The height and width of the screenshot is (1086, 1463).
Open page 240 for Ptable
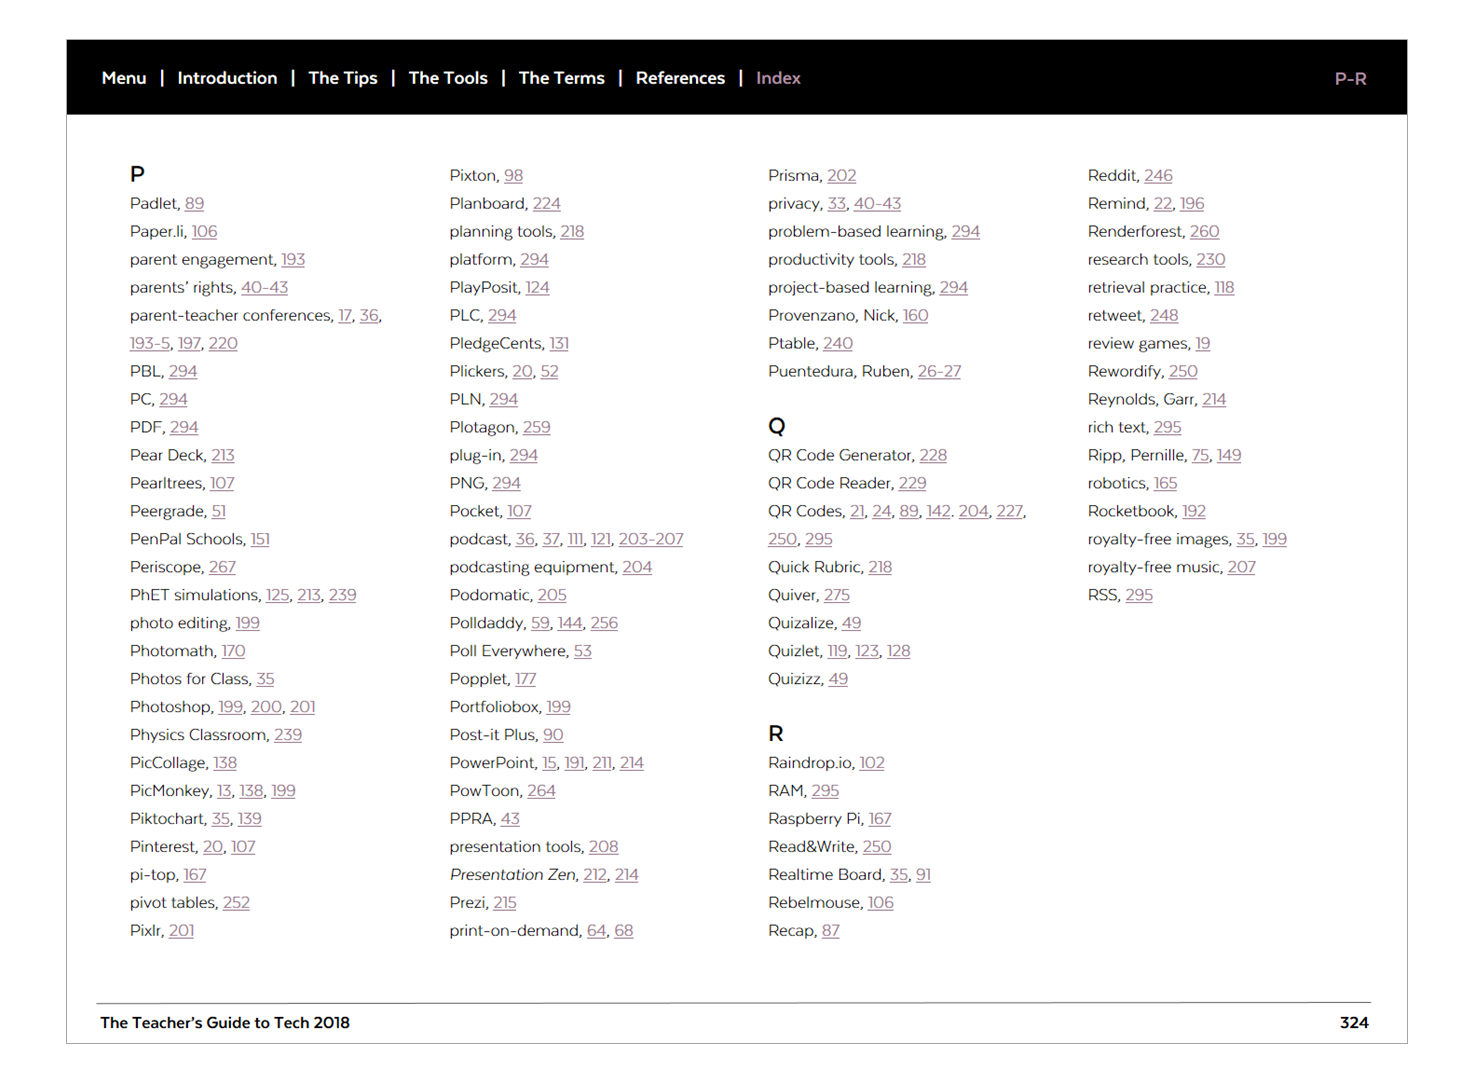click(x=838, y=343)
